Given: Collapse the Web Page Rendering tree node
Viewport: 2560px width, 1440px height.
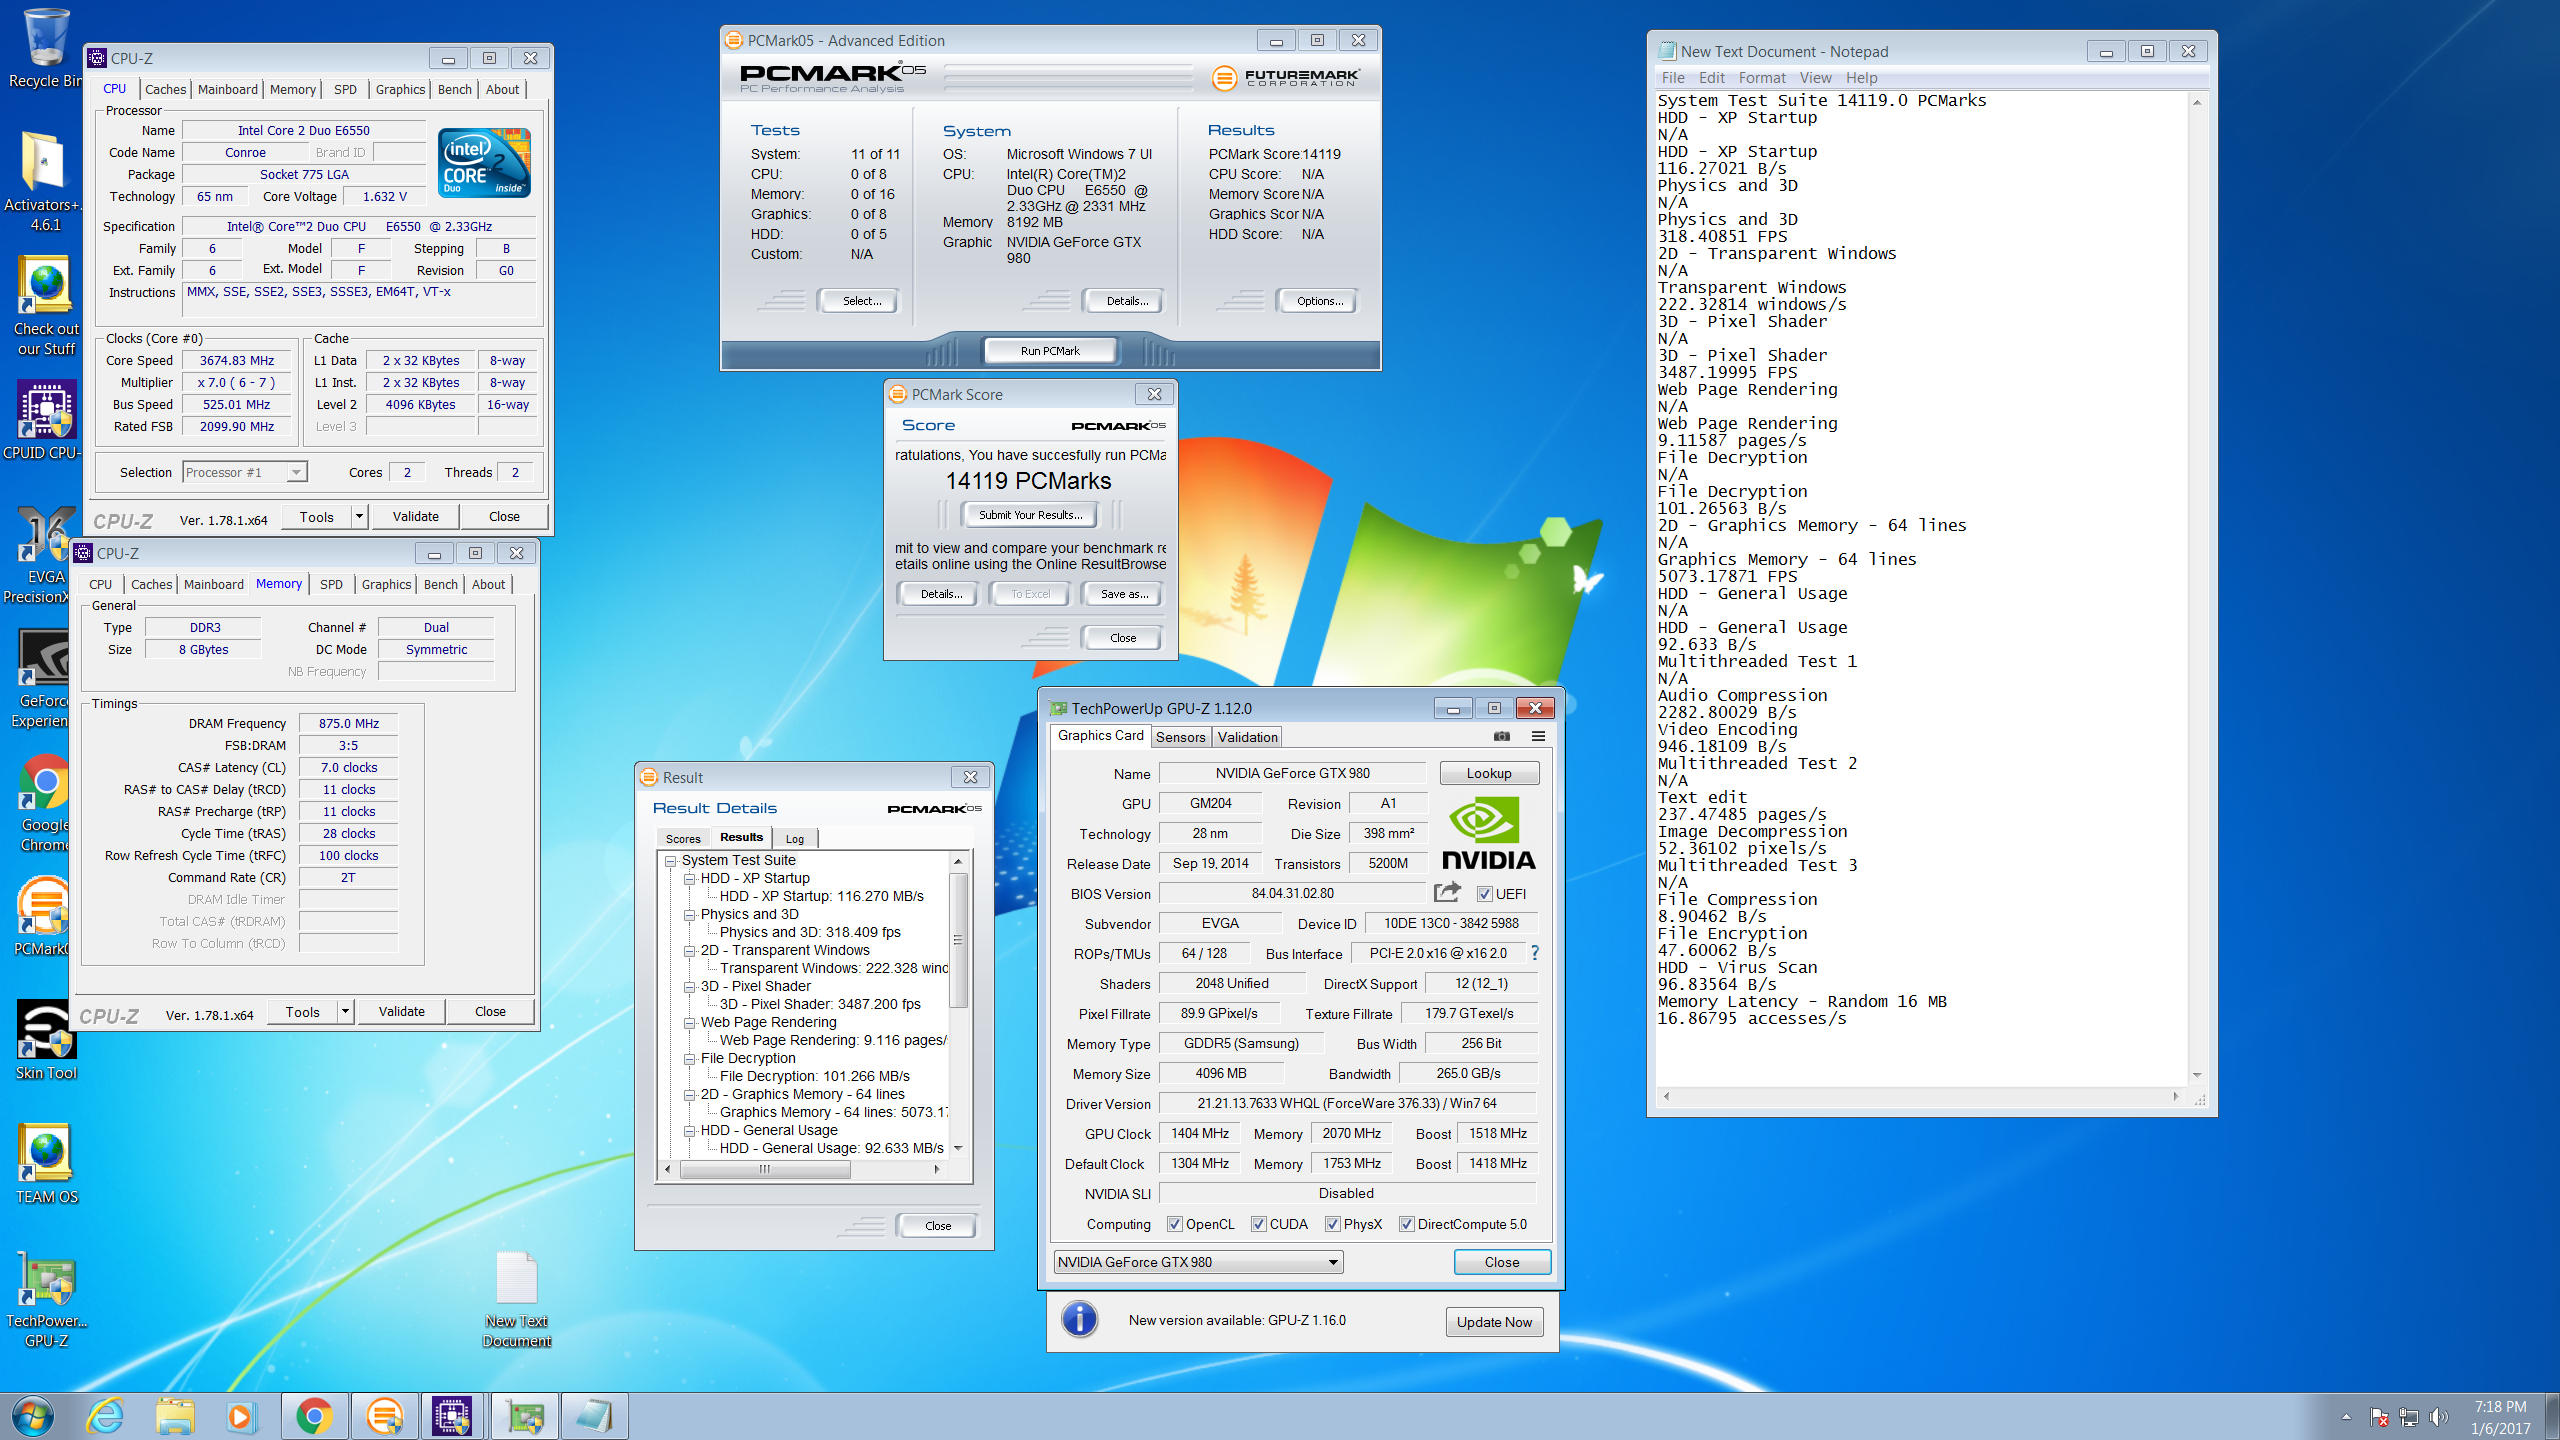Looking at the screenshot, I should (690, 1023).
